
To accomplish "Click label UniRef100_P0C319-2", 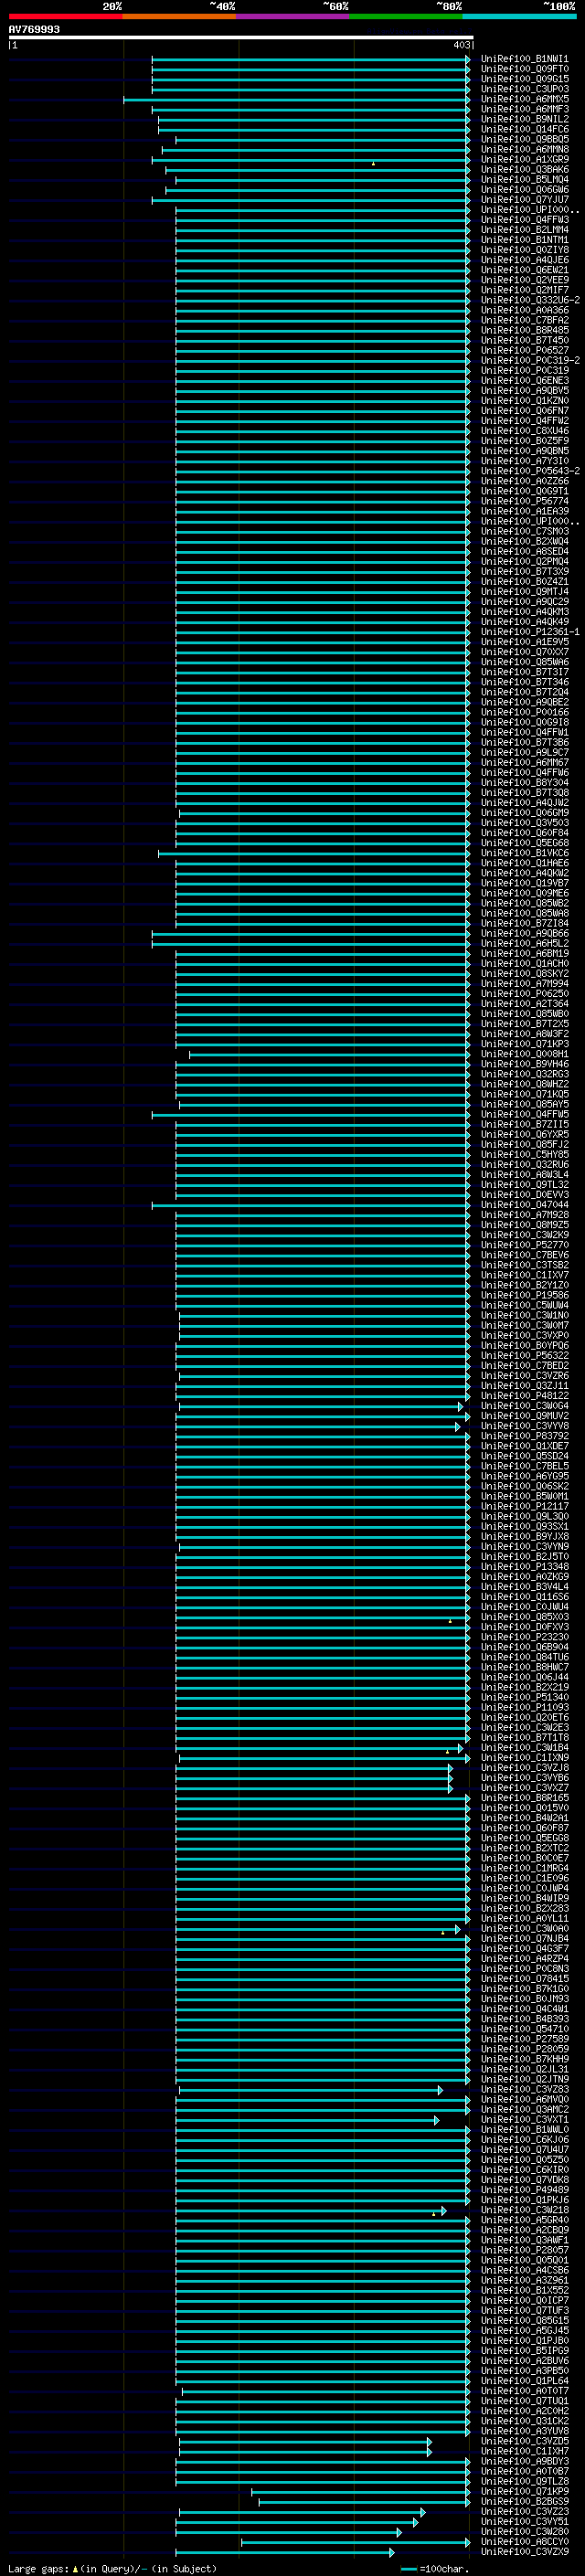I will click(530, 360).
